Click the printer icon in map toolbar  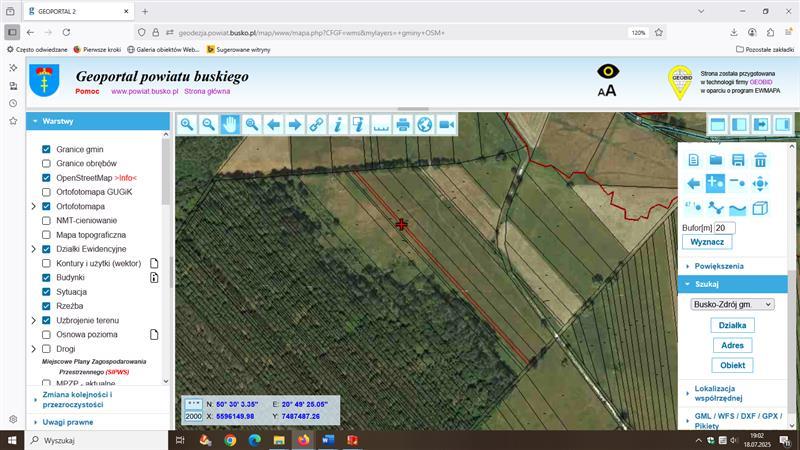tap(403, 124)
